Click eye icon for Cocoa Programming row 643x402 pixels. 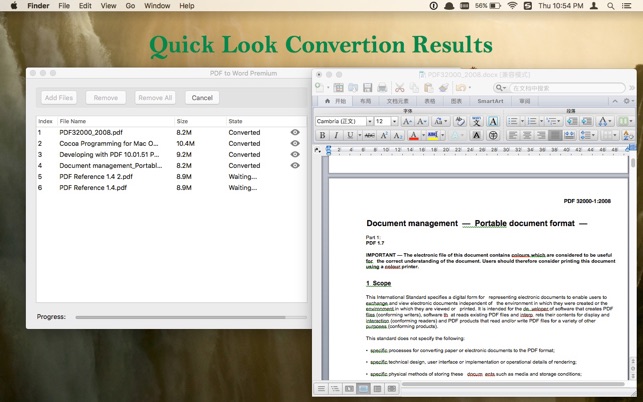click(295, 143)
